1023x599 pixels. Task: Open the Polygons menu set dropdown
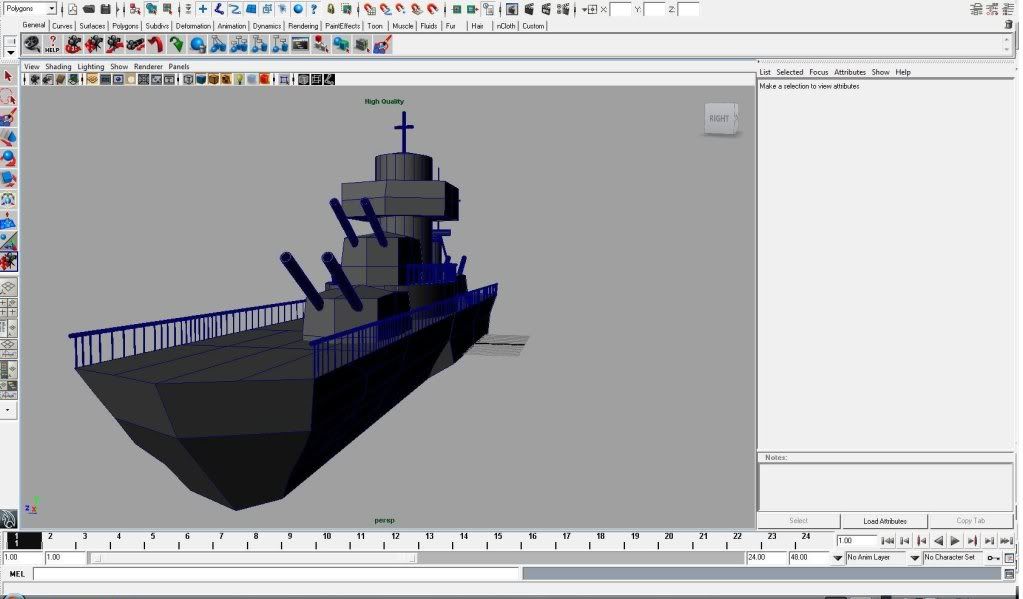tap(29, 8)
